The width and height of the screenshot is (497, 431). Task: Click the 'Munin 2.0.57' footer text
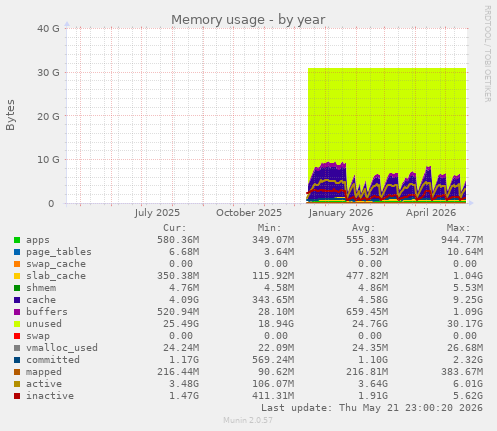(x=248, y=420)
